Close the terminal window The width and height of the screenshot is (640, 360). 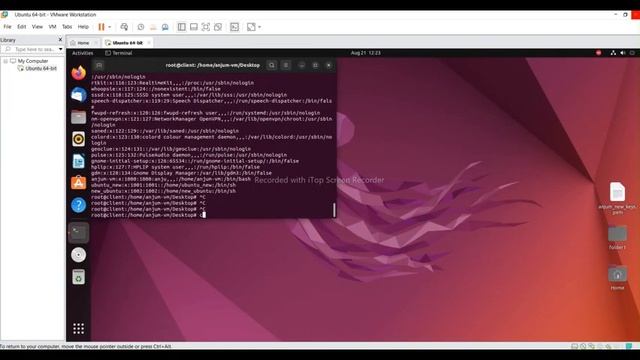[x=329, y=65]
